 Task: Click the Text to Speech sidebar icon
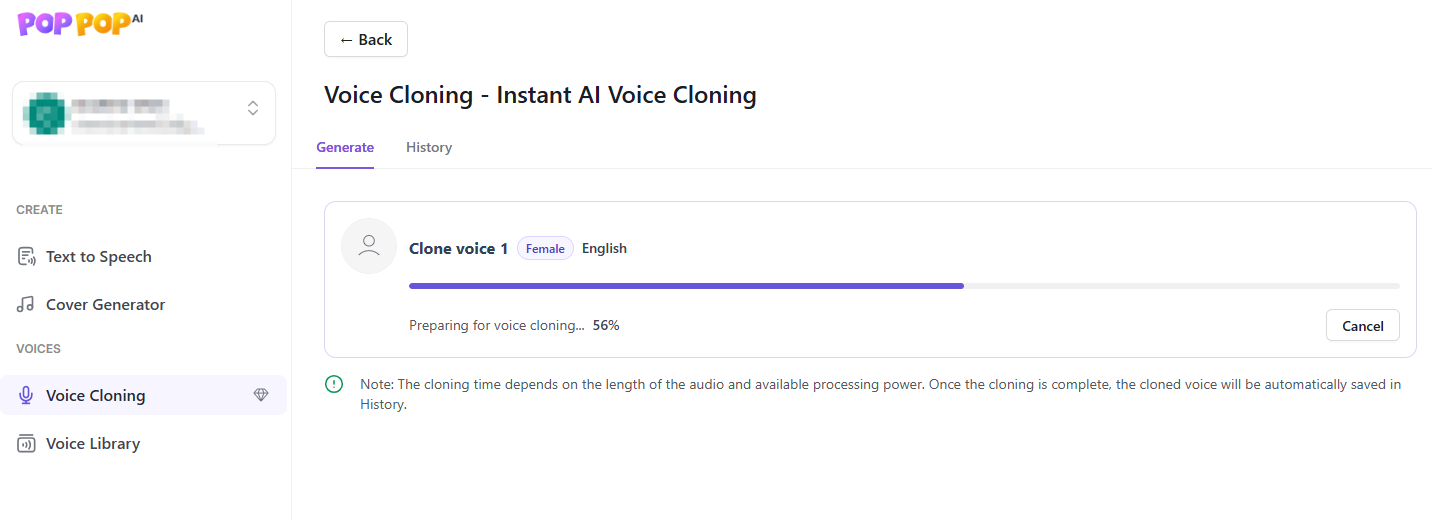pyautogui.click(x=26, y=257)
